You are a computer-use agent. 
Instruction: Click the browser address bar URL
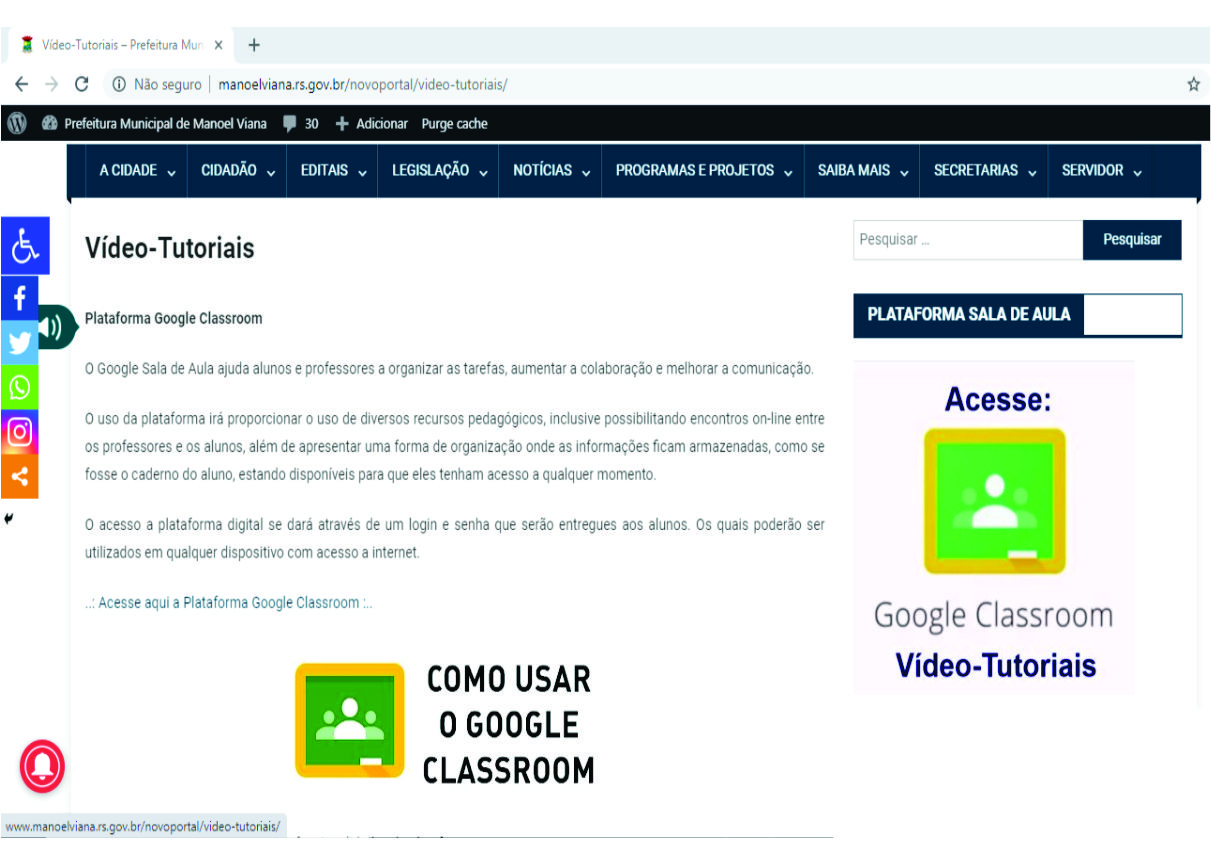(362, 85)
